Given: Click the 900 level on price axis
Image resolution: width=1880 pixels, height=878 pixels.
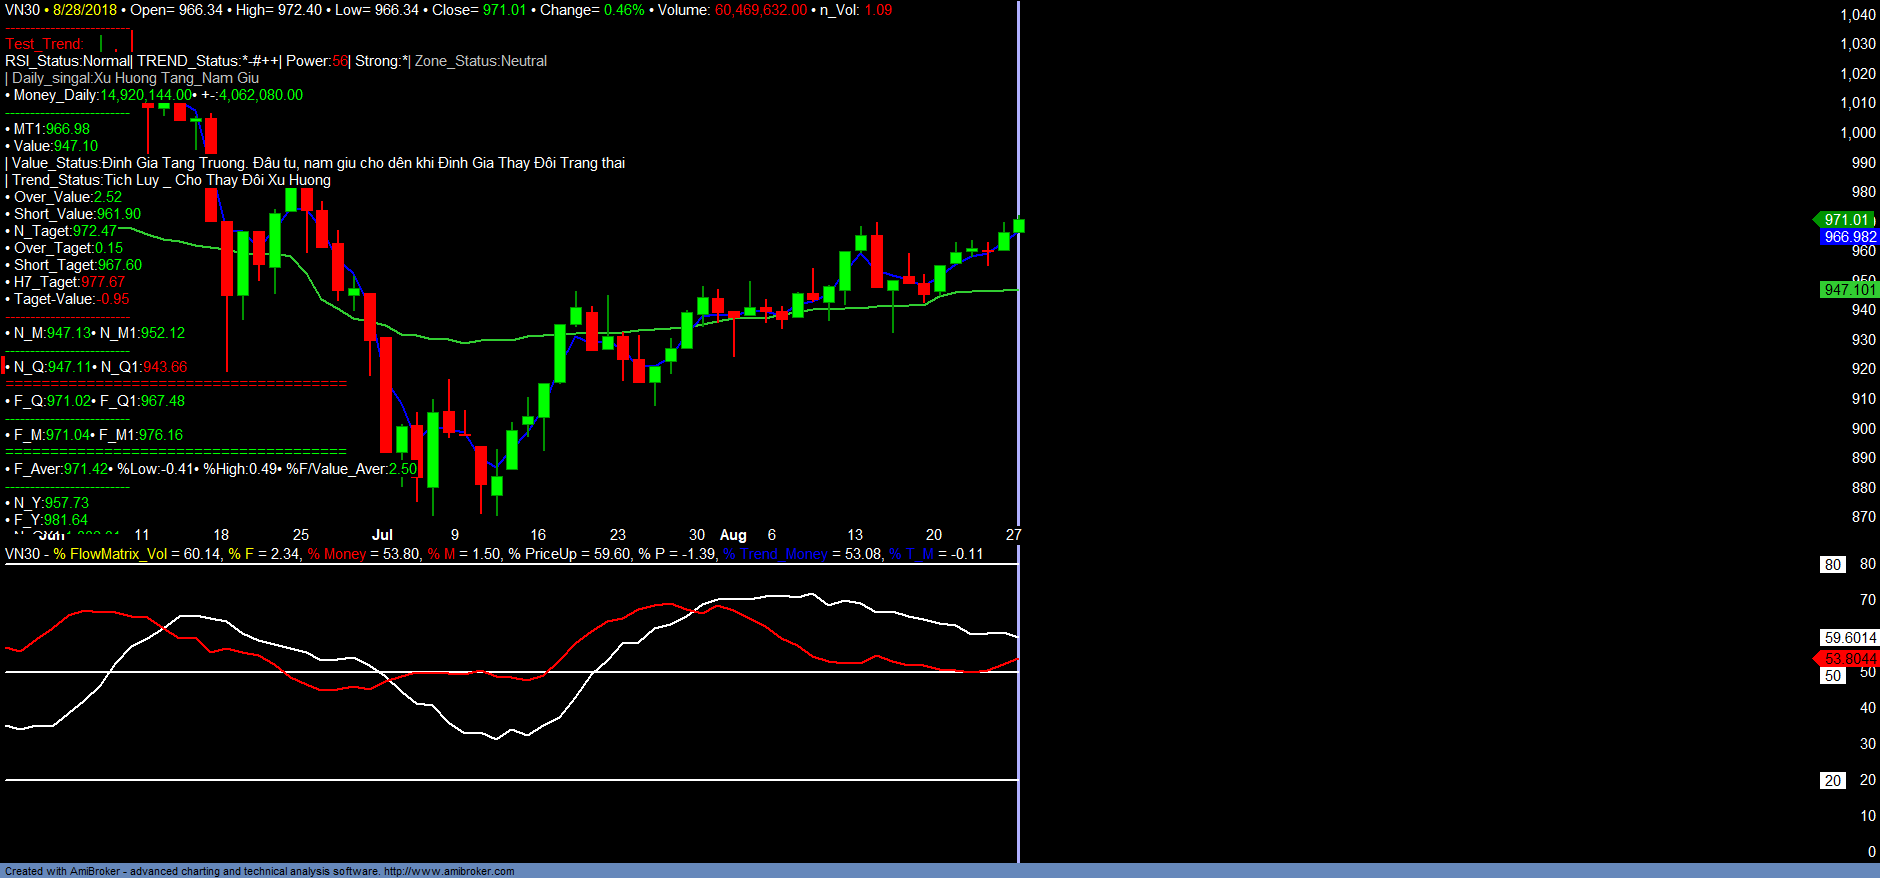Looking at the screenshot, I should 1863,429.
